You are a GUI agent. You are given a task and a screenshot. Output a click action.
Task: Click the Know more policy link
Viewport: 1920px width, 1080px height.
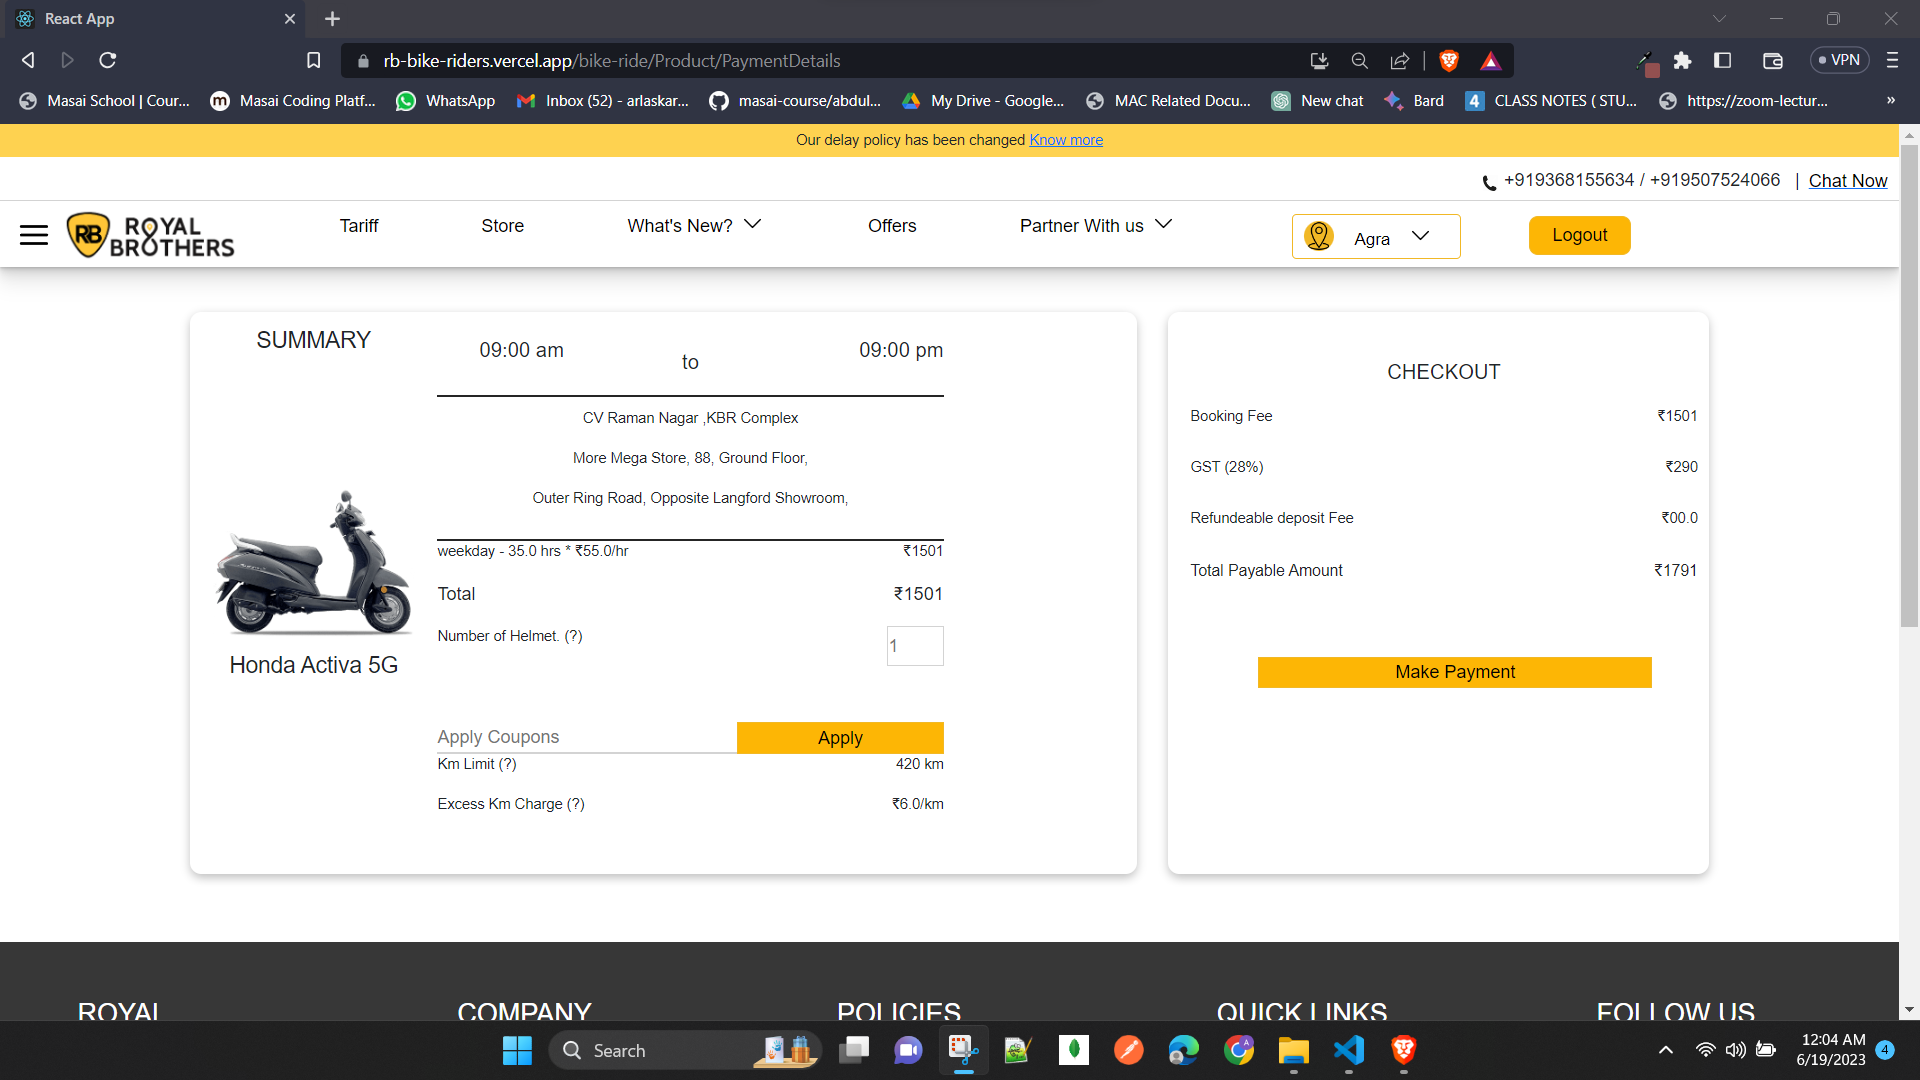(x=1066, y=140)
